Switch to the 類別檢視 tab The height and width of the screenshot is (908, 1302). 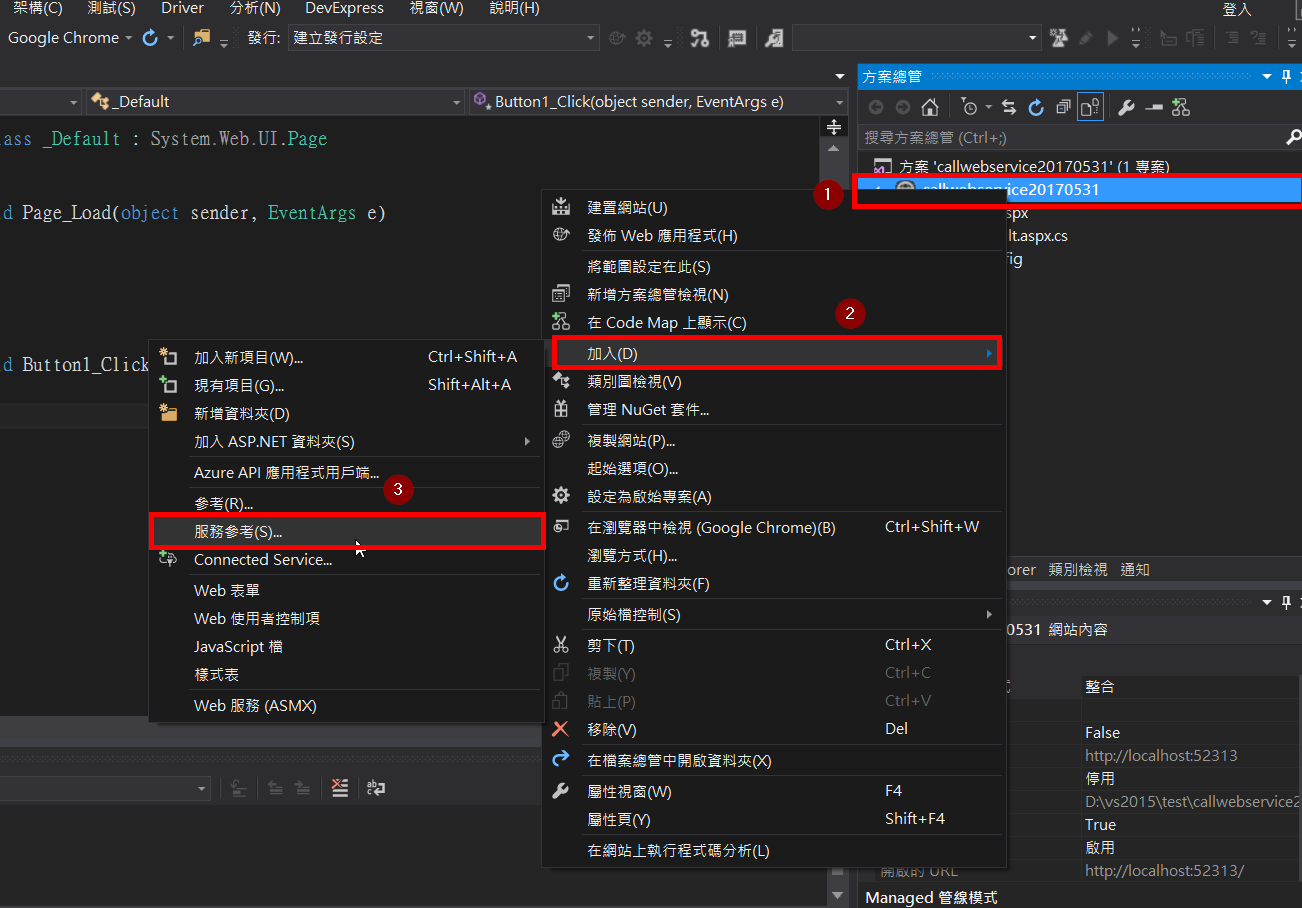[x=1078, y=569]
